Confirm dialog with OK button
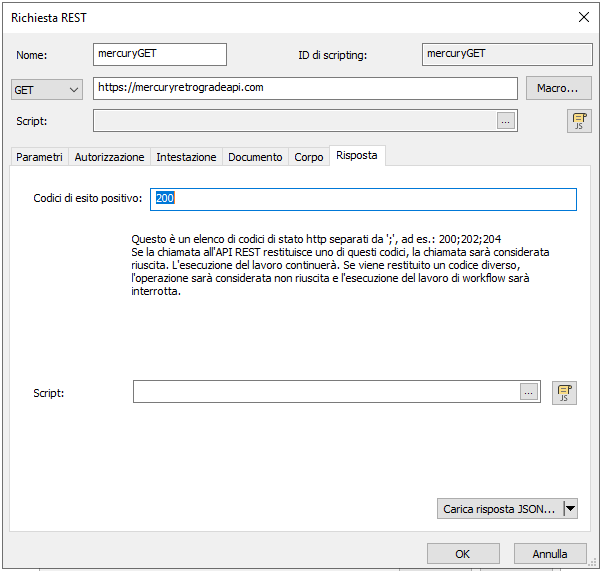602x571 pixels. click(463, 553)
